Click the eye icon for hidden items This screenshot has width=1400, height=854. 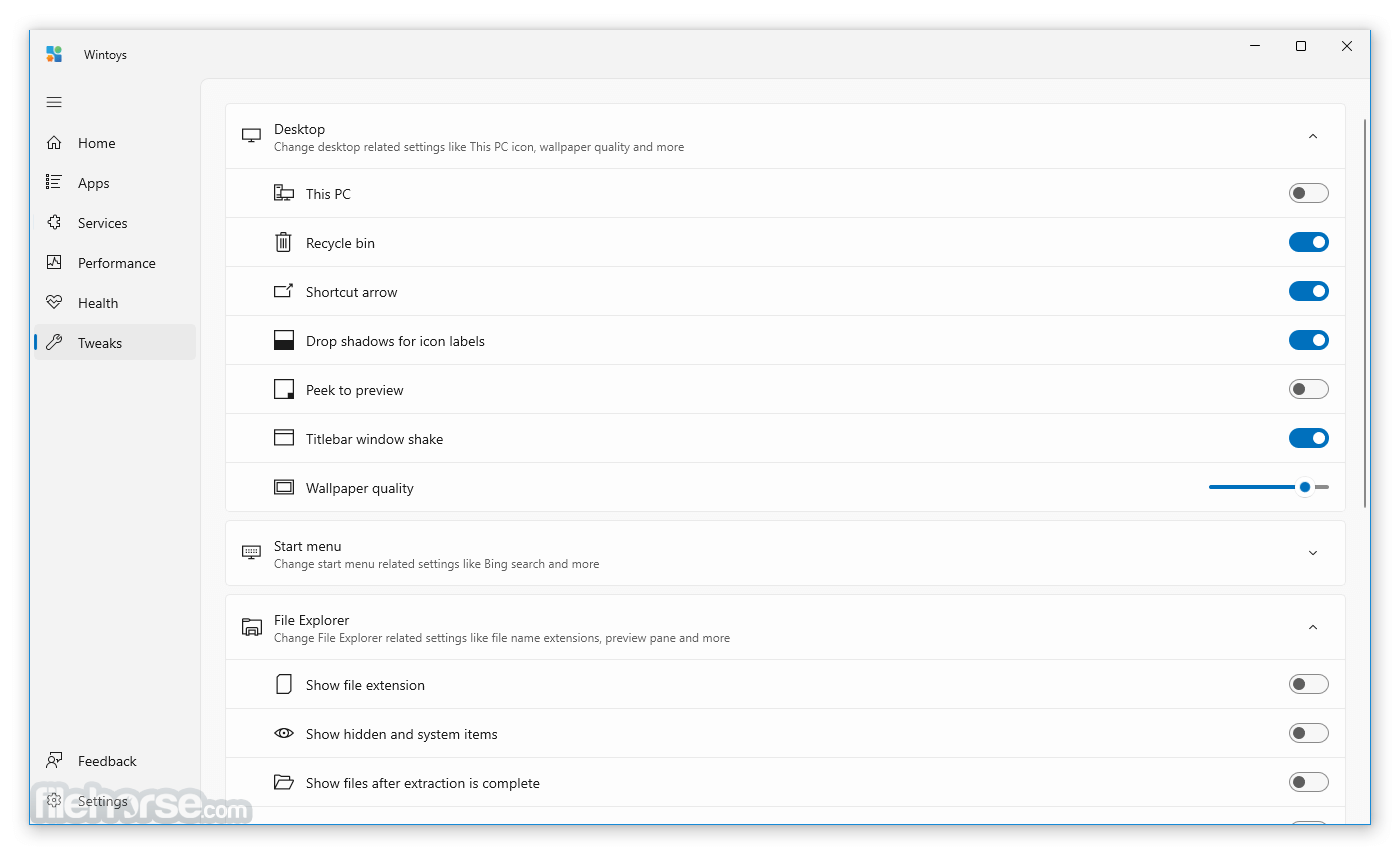click(x=284, y=733)
